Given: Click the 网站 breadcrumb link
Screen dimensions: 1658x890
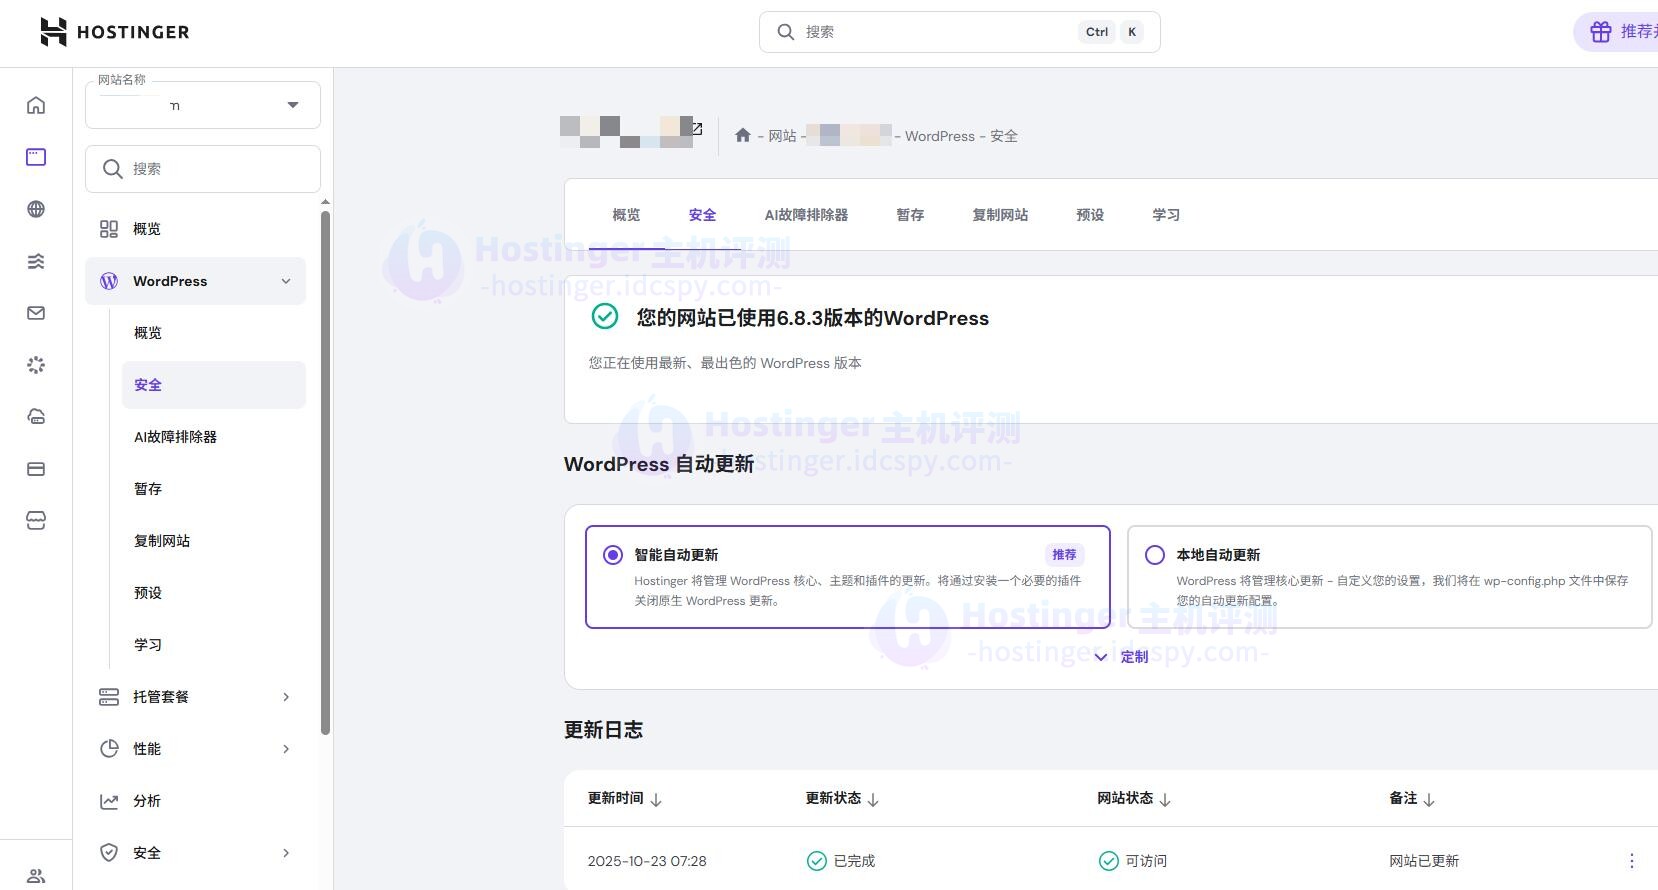Looking at the screenshot, I should point(782,136).
